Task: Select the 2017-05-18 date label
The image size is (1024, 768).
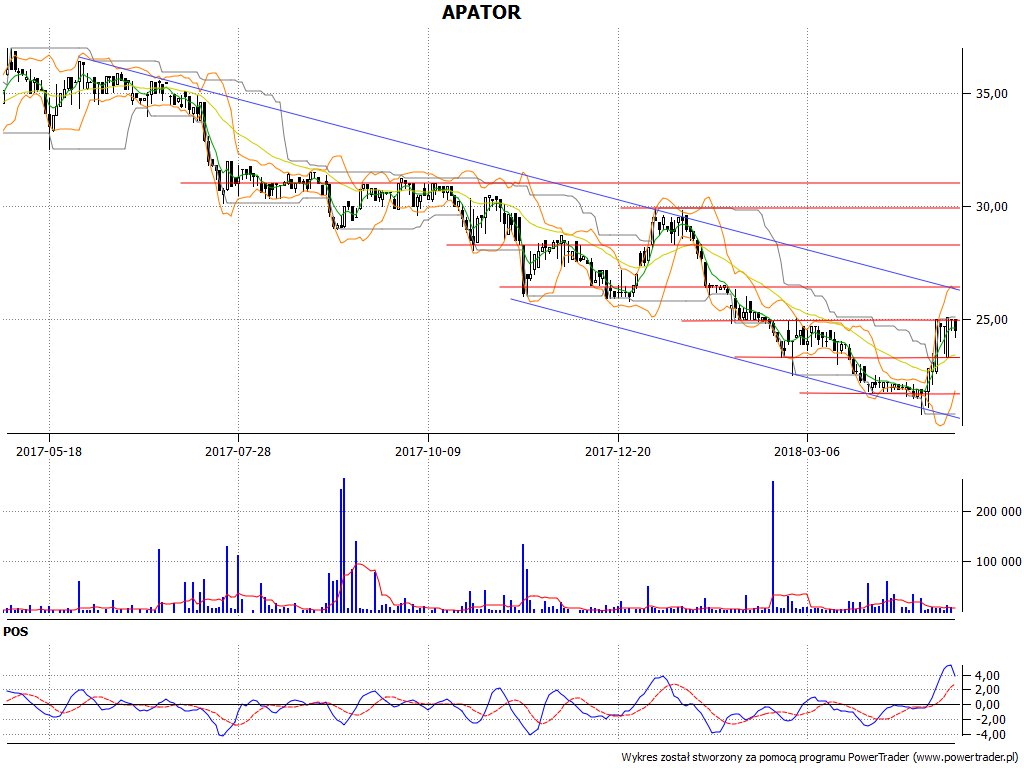Action: [49, 451]
